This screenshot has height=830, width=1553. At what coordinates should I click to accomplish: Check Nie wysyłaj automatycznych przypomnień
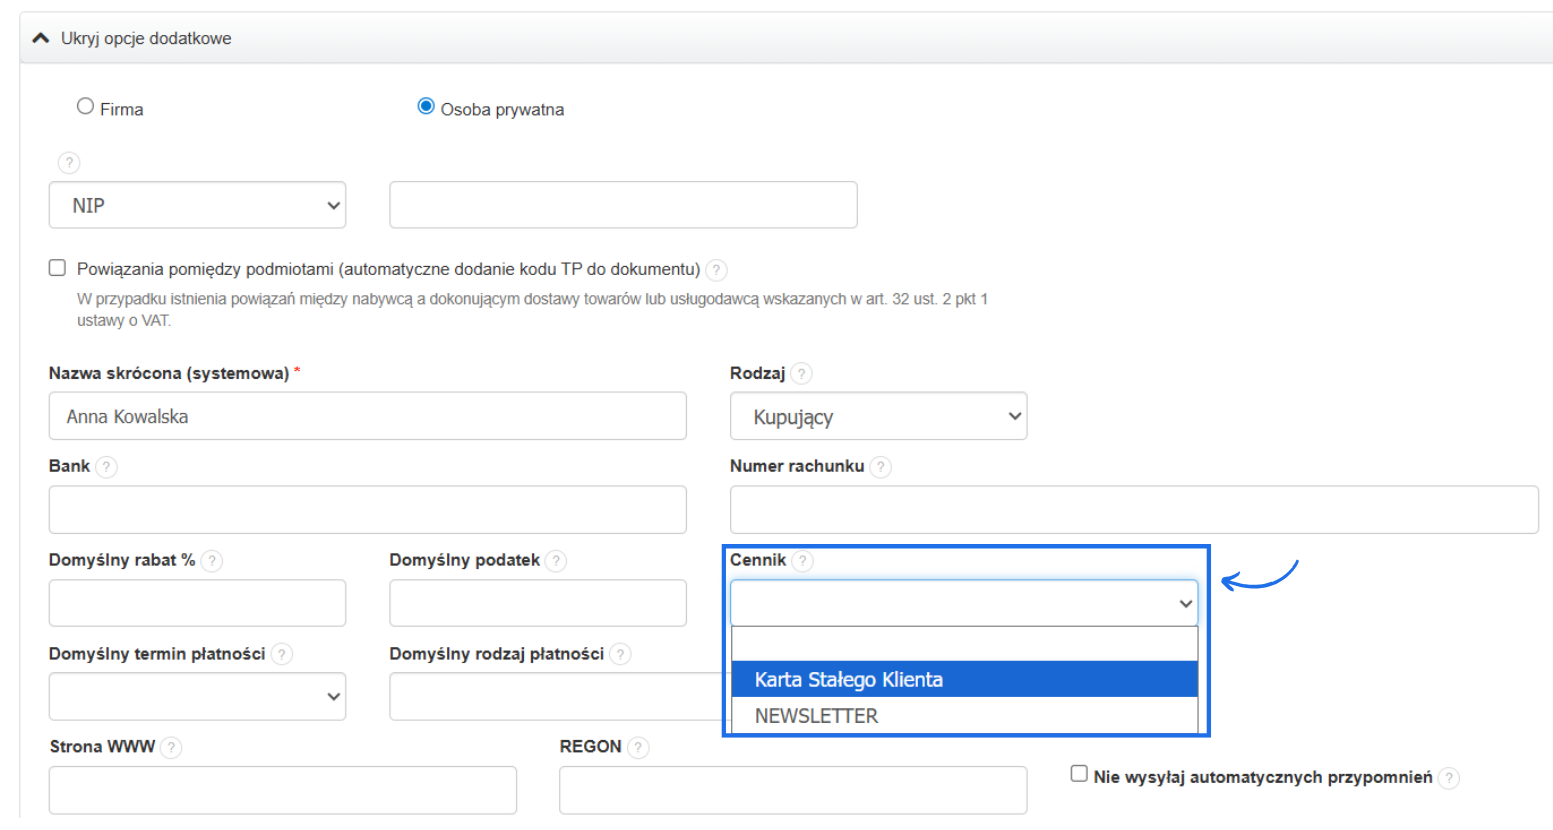coord(1079,774)
